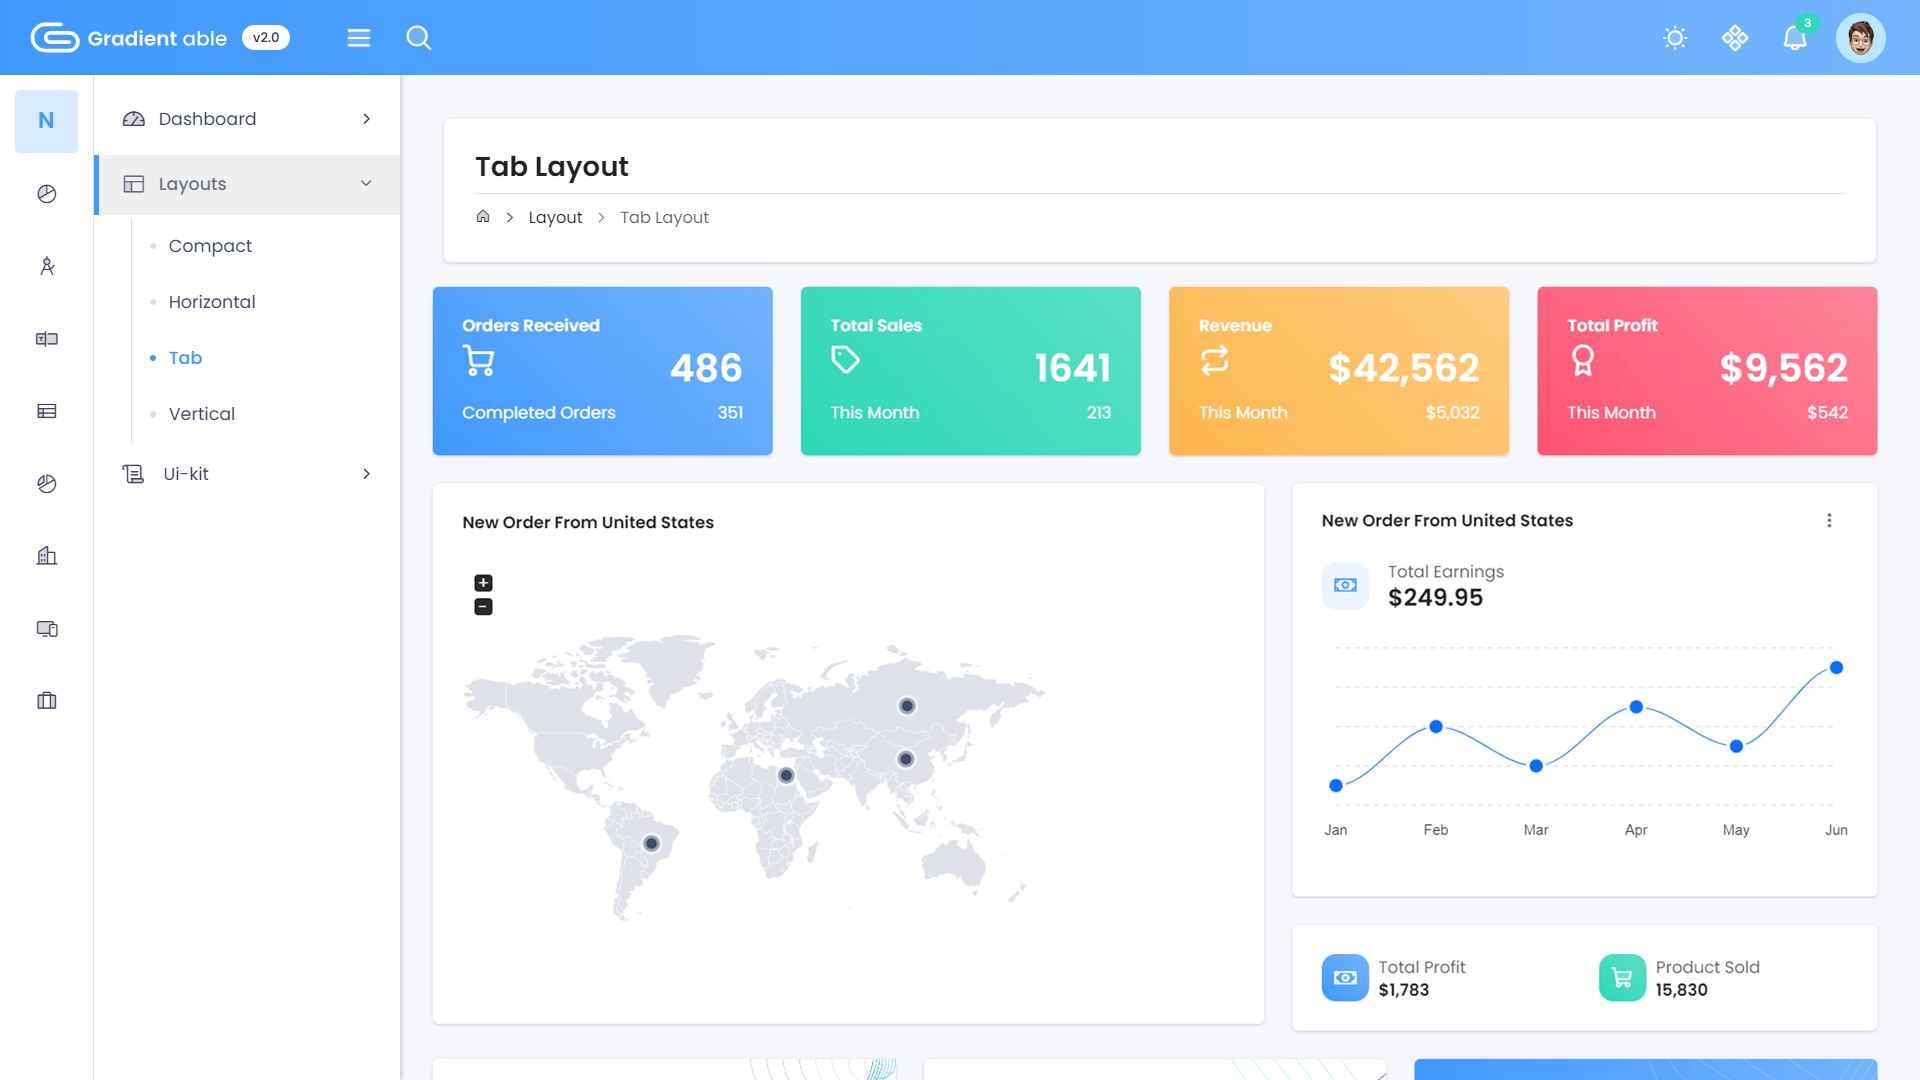Open the user avatar profile menu

(1860, 38)
